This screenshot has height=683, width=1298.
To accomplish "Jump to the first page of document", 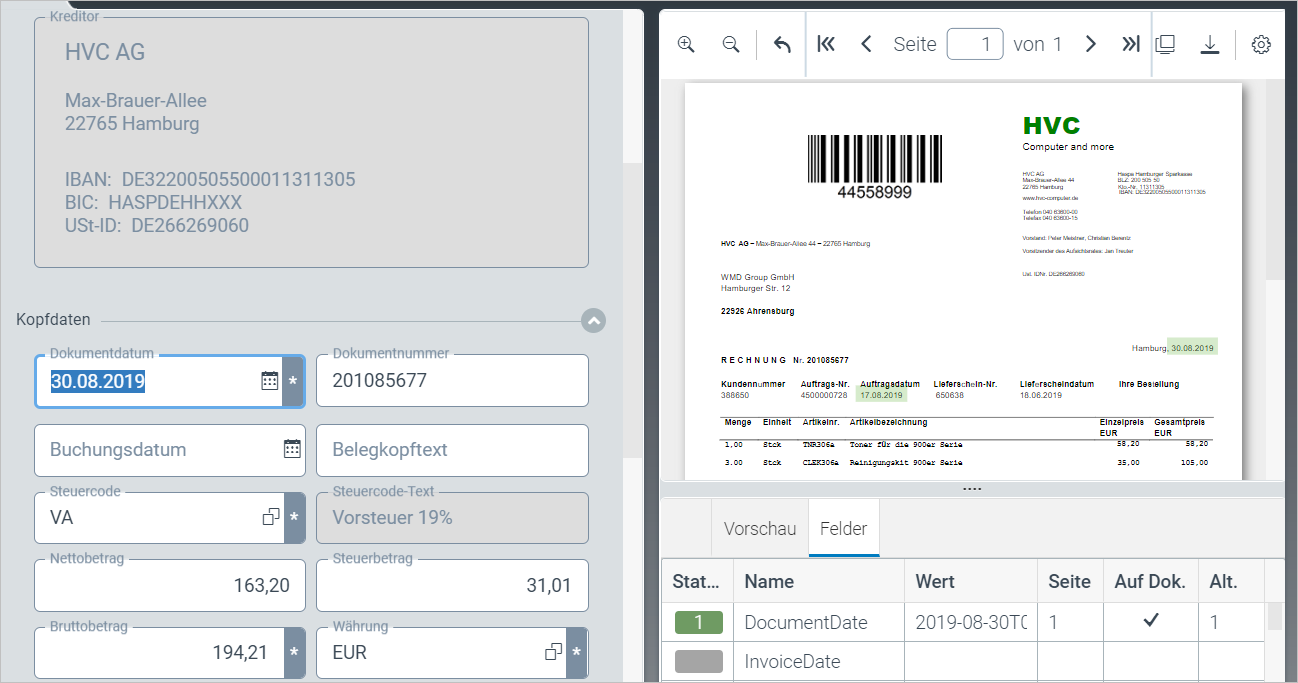I will tap(826, 44).
